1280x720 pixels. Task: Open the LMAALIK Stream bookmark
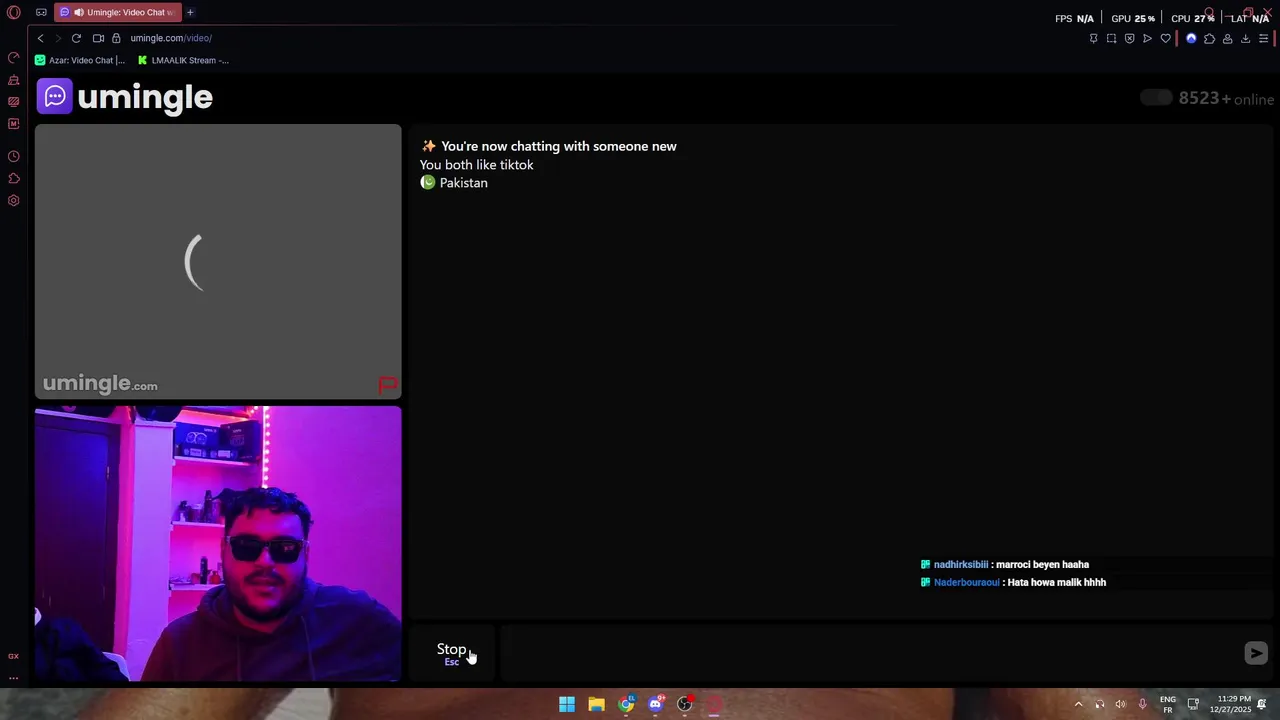coord(183,60)
